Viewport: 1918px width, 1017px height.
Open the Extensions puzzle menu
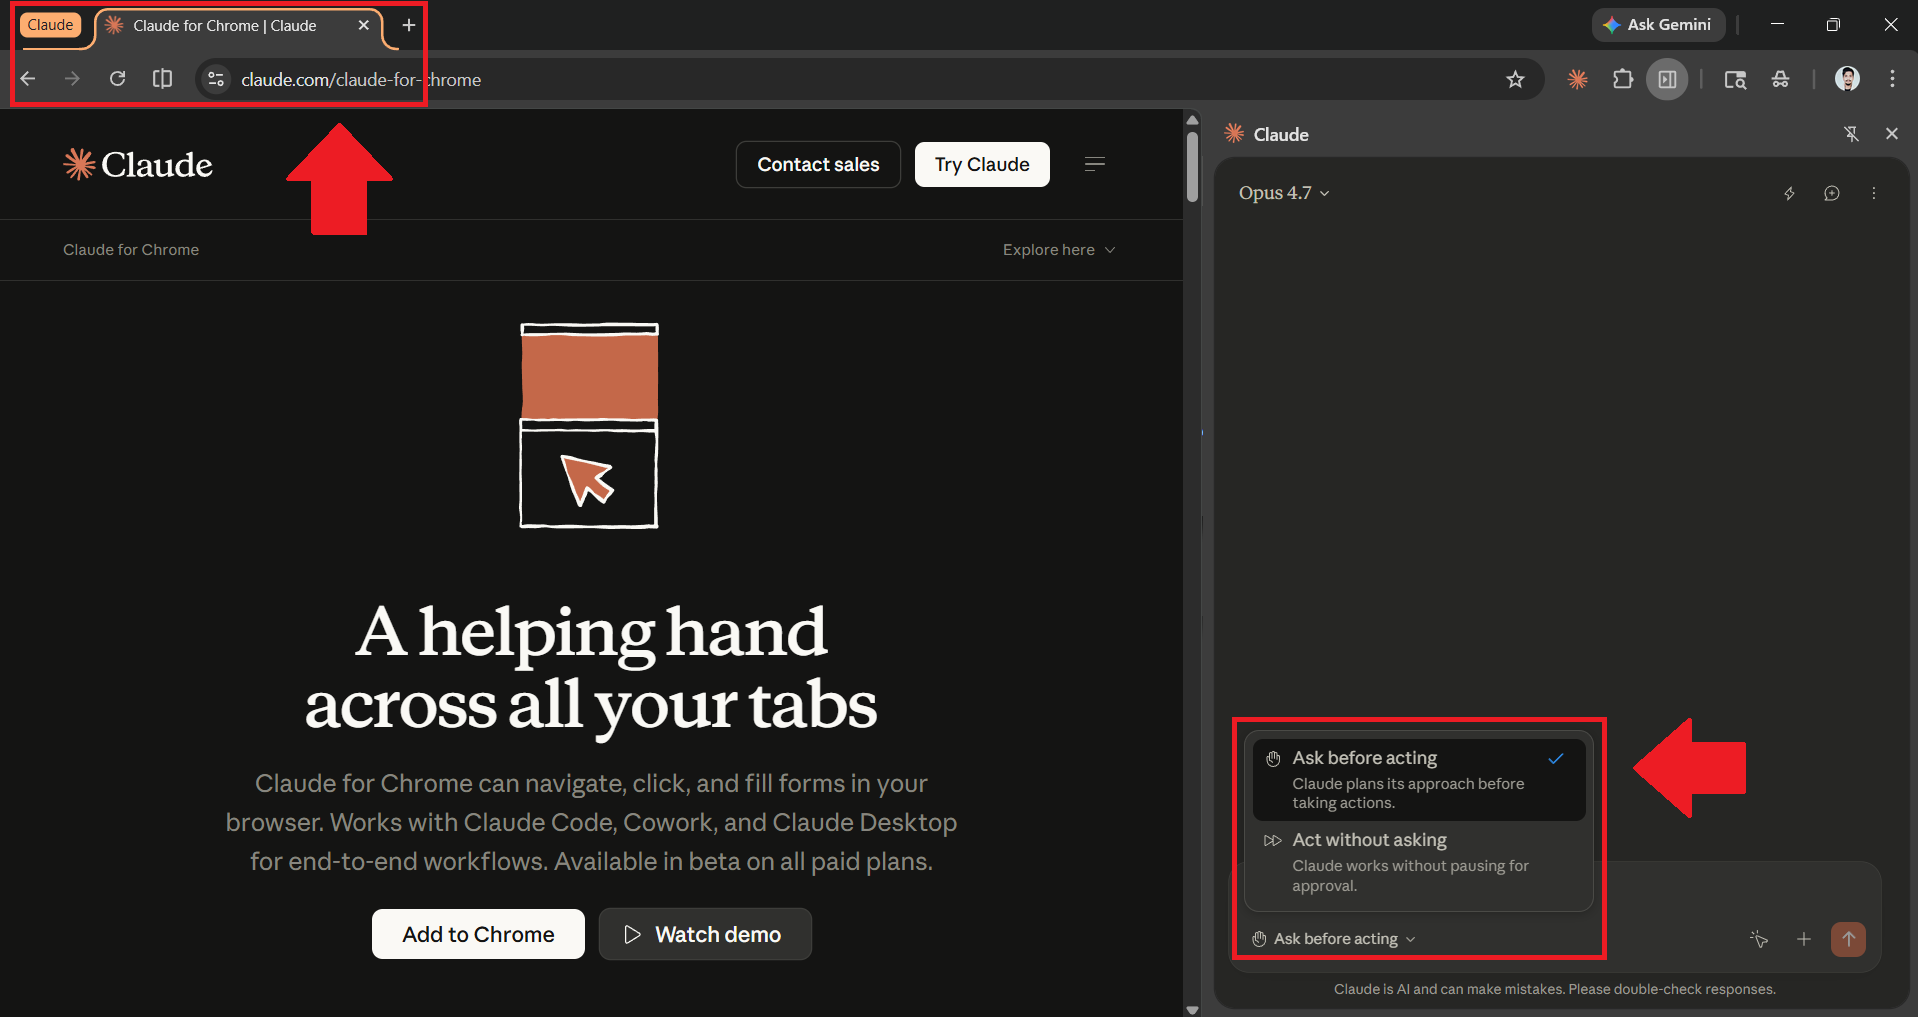click(1623, 79)
